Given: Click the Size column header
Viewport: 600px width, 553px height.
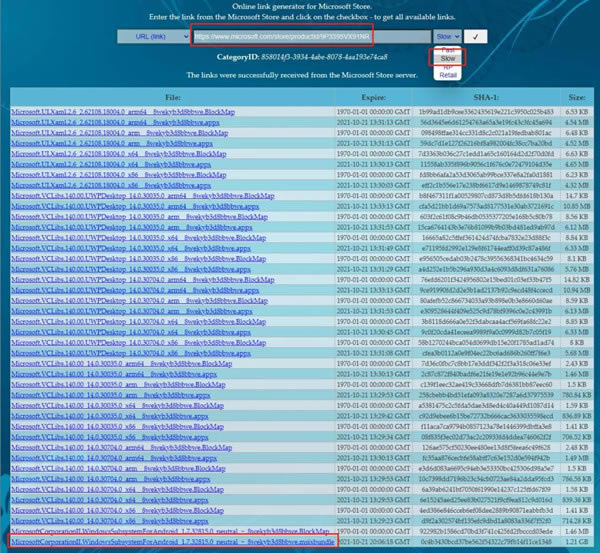Looking at the screenshot, I should tap(577, 98).
